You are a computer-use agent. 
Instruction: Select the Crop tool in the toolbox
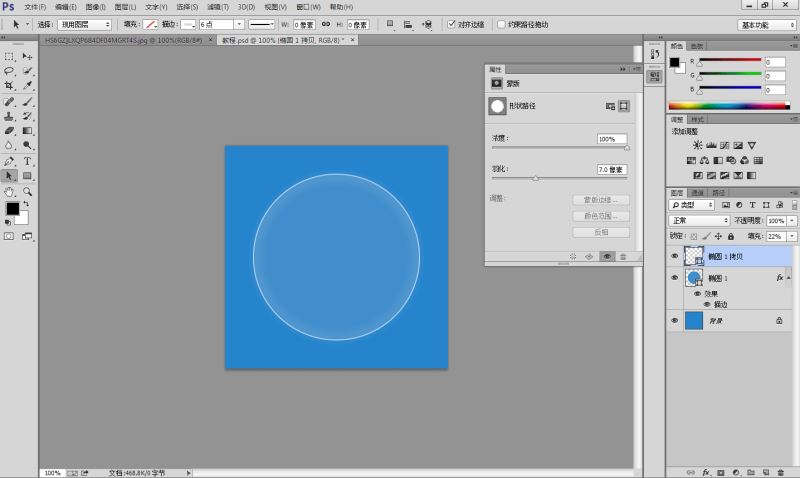pyautogui.click(x=9, y=86)
